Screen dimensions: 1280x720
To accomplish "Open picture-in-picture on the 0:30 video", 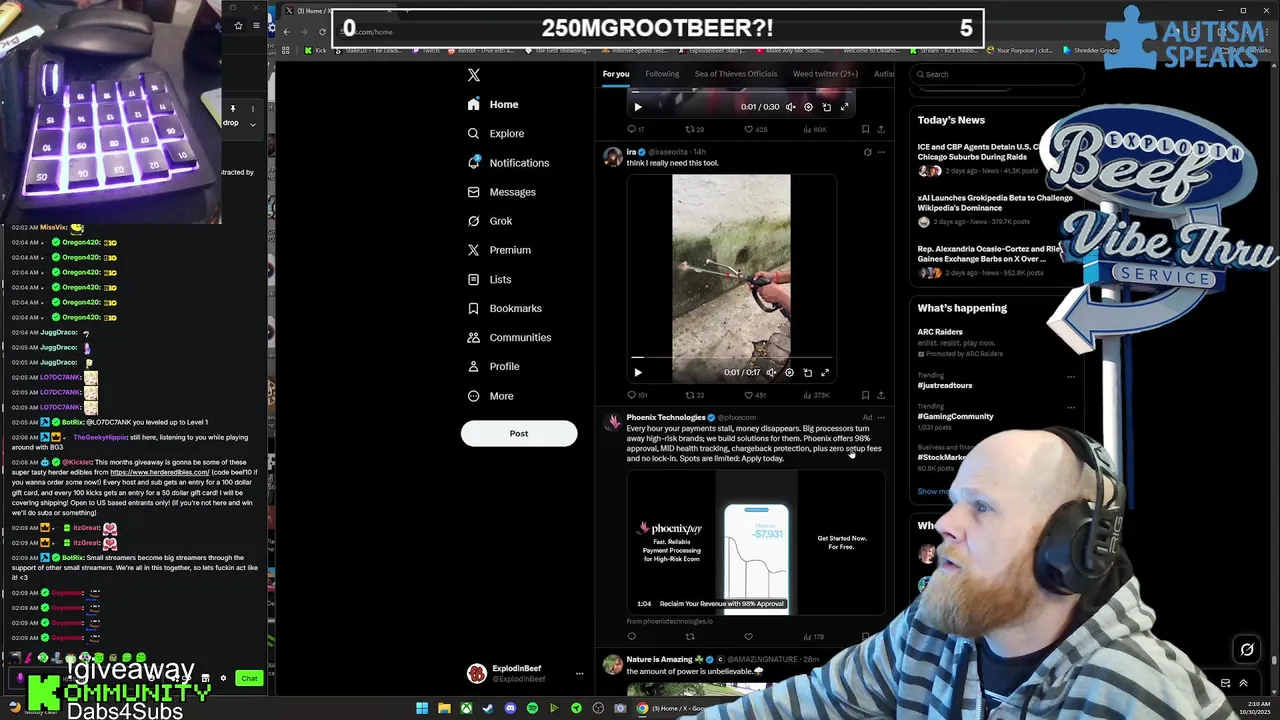I will tap(826, 107).
